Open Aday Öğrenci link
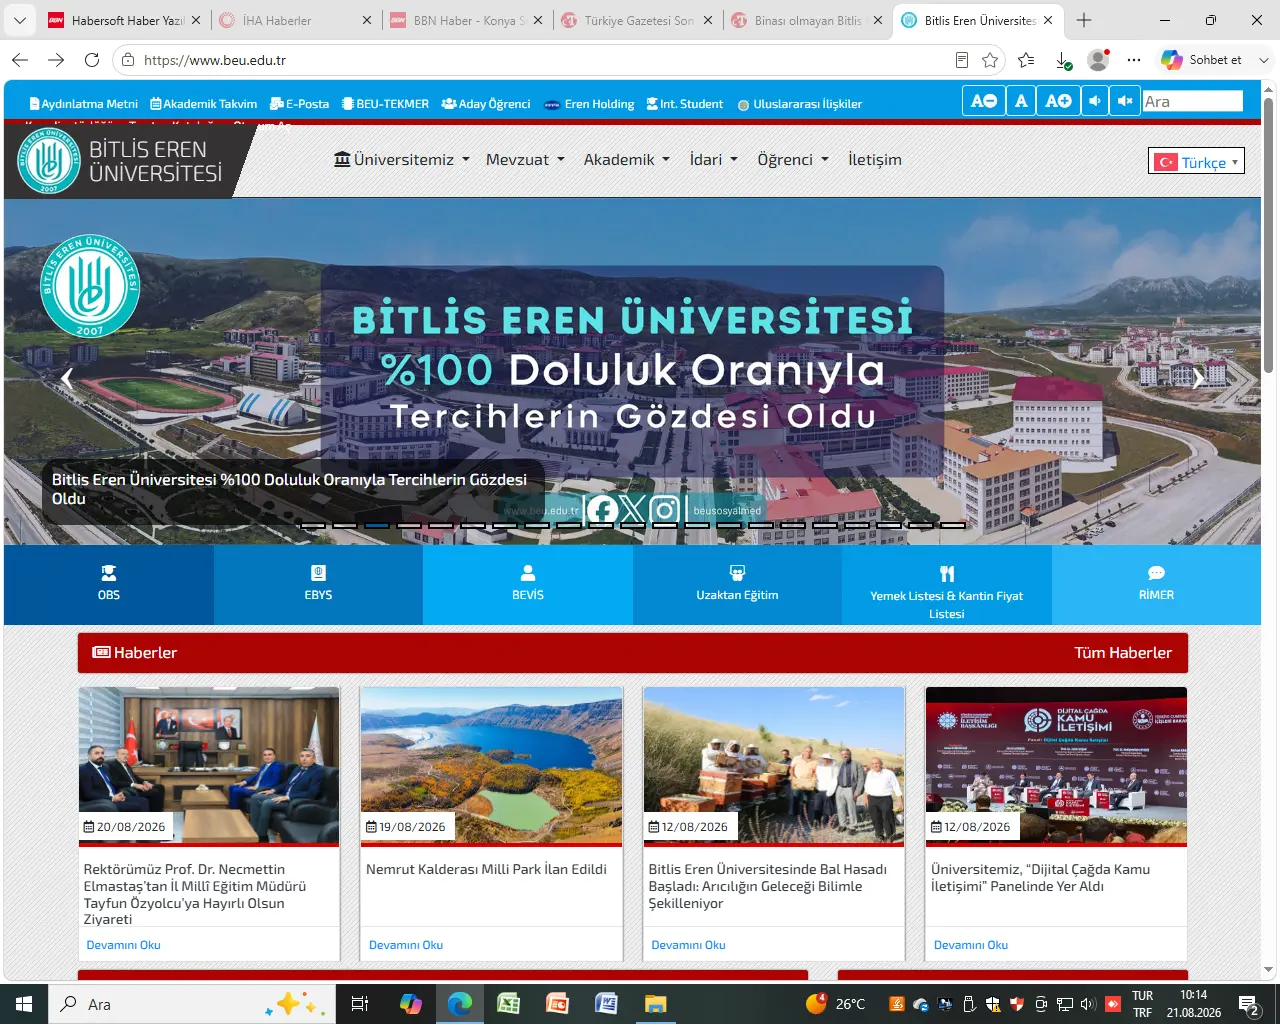Viewport: 1280px width, 1024px height. [x=486, y=104]
